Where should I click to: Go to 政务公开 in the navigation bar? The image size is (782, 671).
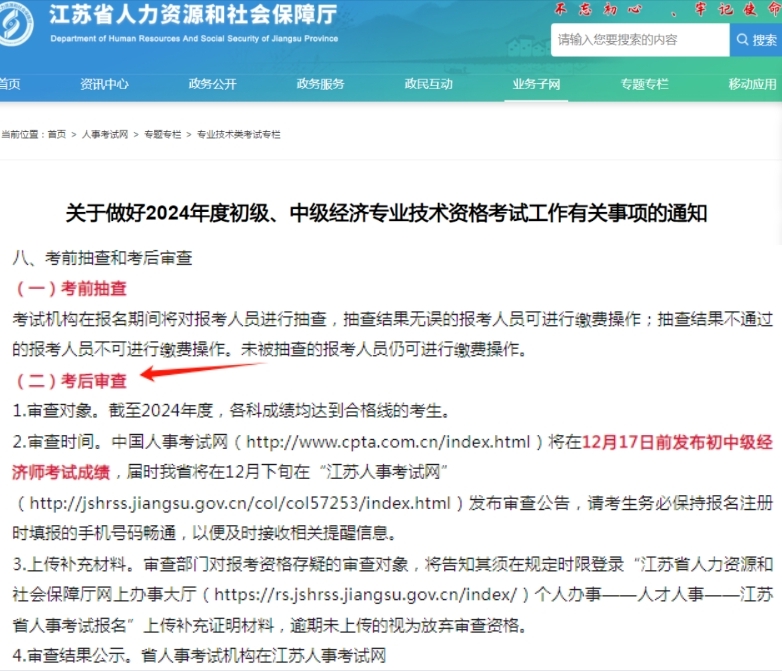[212, 84]
